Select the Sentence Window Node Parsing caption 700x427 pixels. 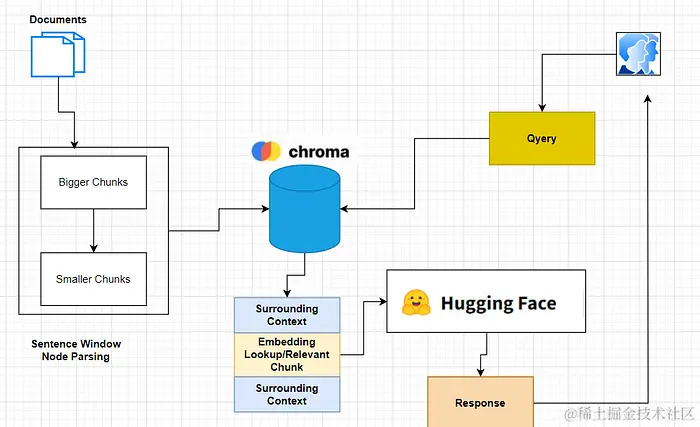coord(76,350)
